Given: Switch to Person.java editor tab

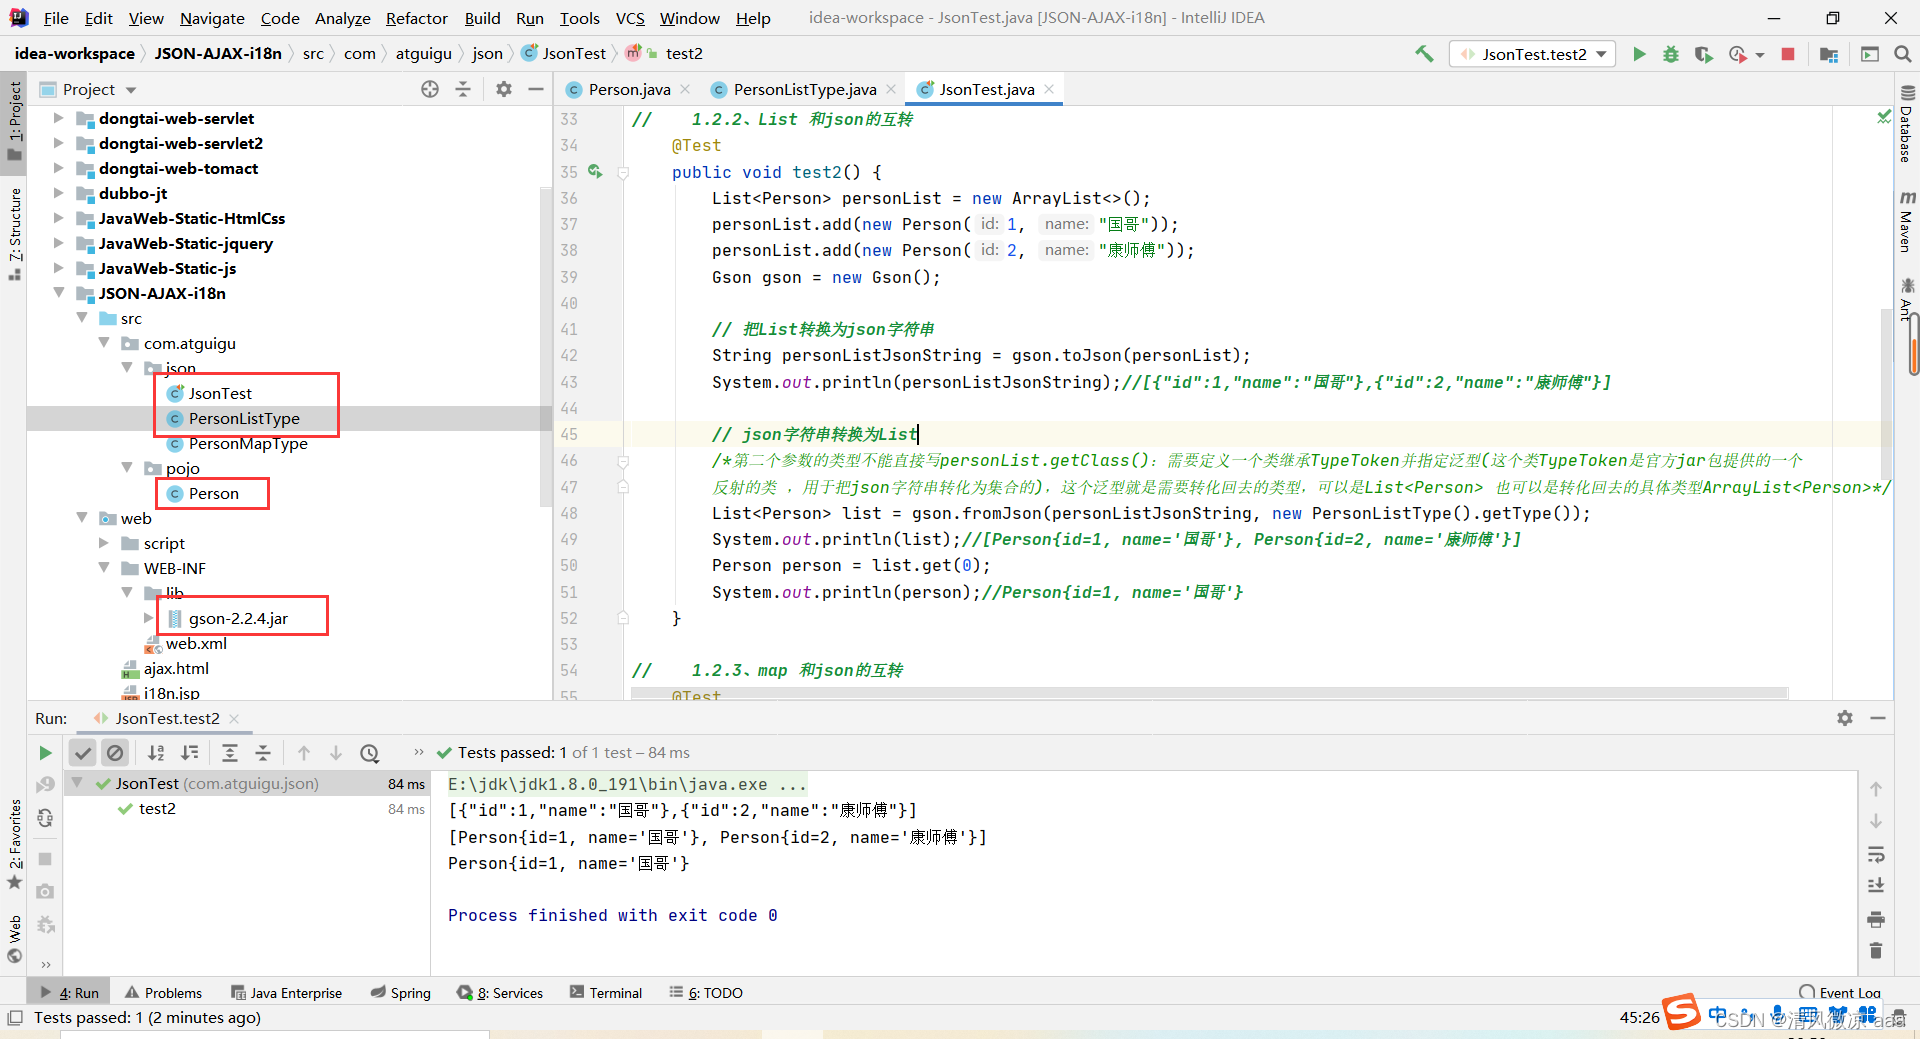Looking at the screenshot, I should tap(629, 90).
